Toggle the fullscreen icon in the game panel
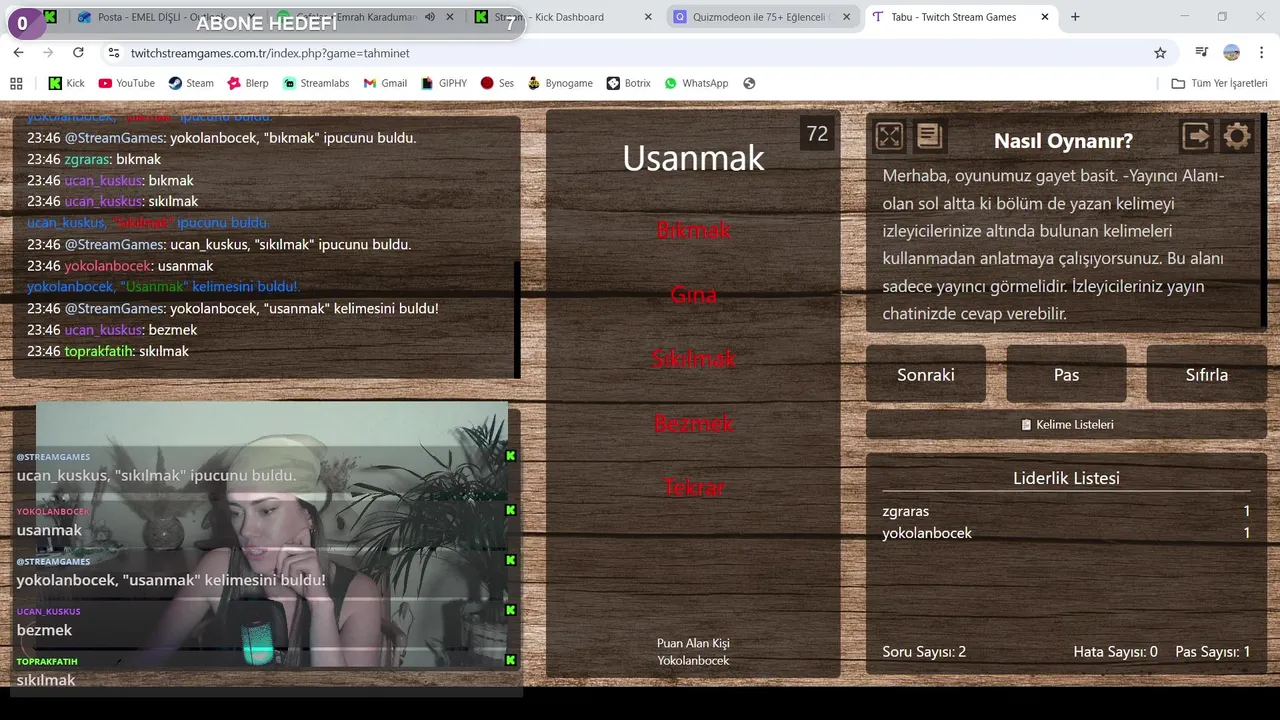The image size is (1280, 720). tap(889, 136)
